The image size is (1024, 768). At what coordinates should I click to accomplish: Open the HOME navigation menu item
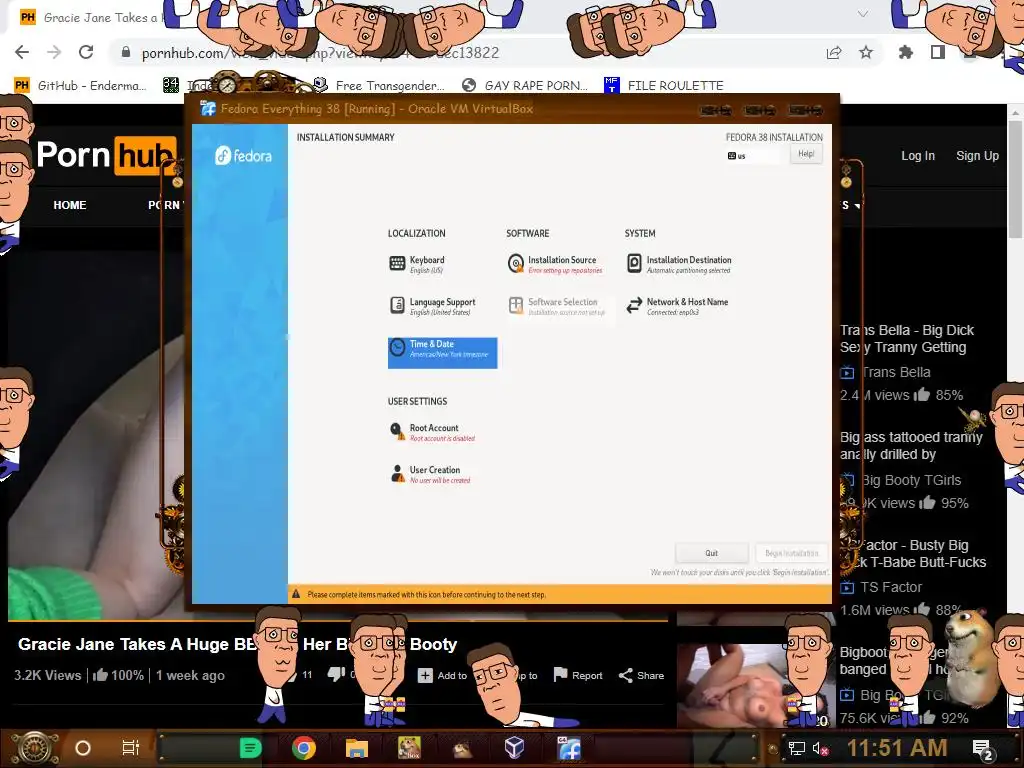pyautogui.click(x=70, y=205)
